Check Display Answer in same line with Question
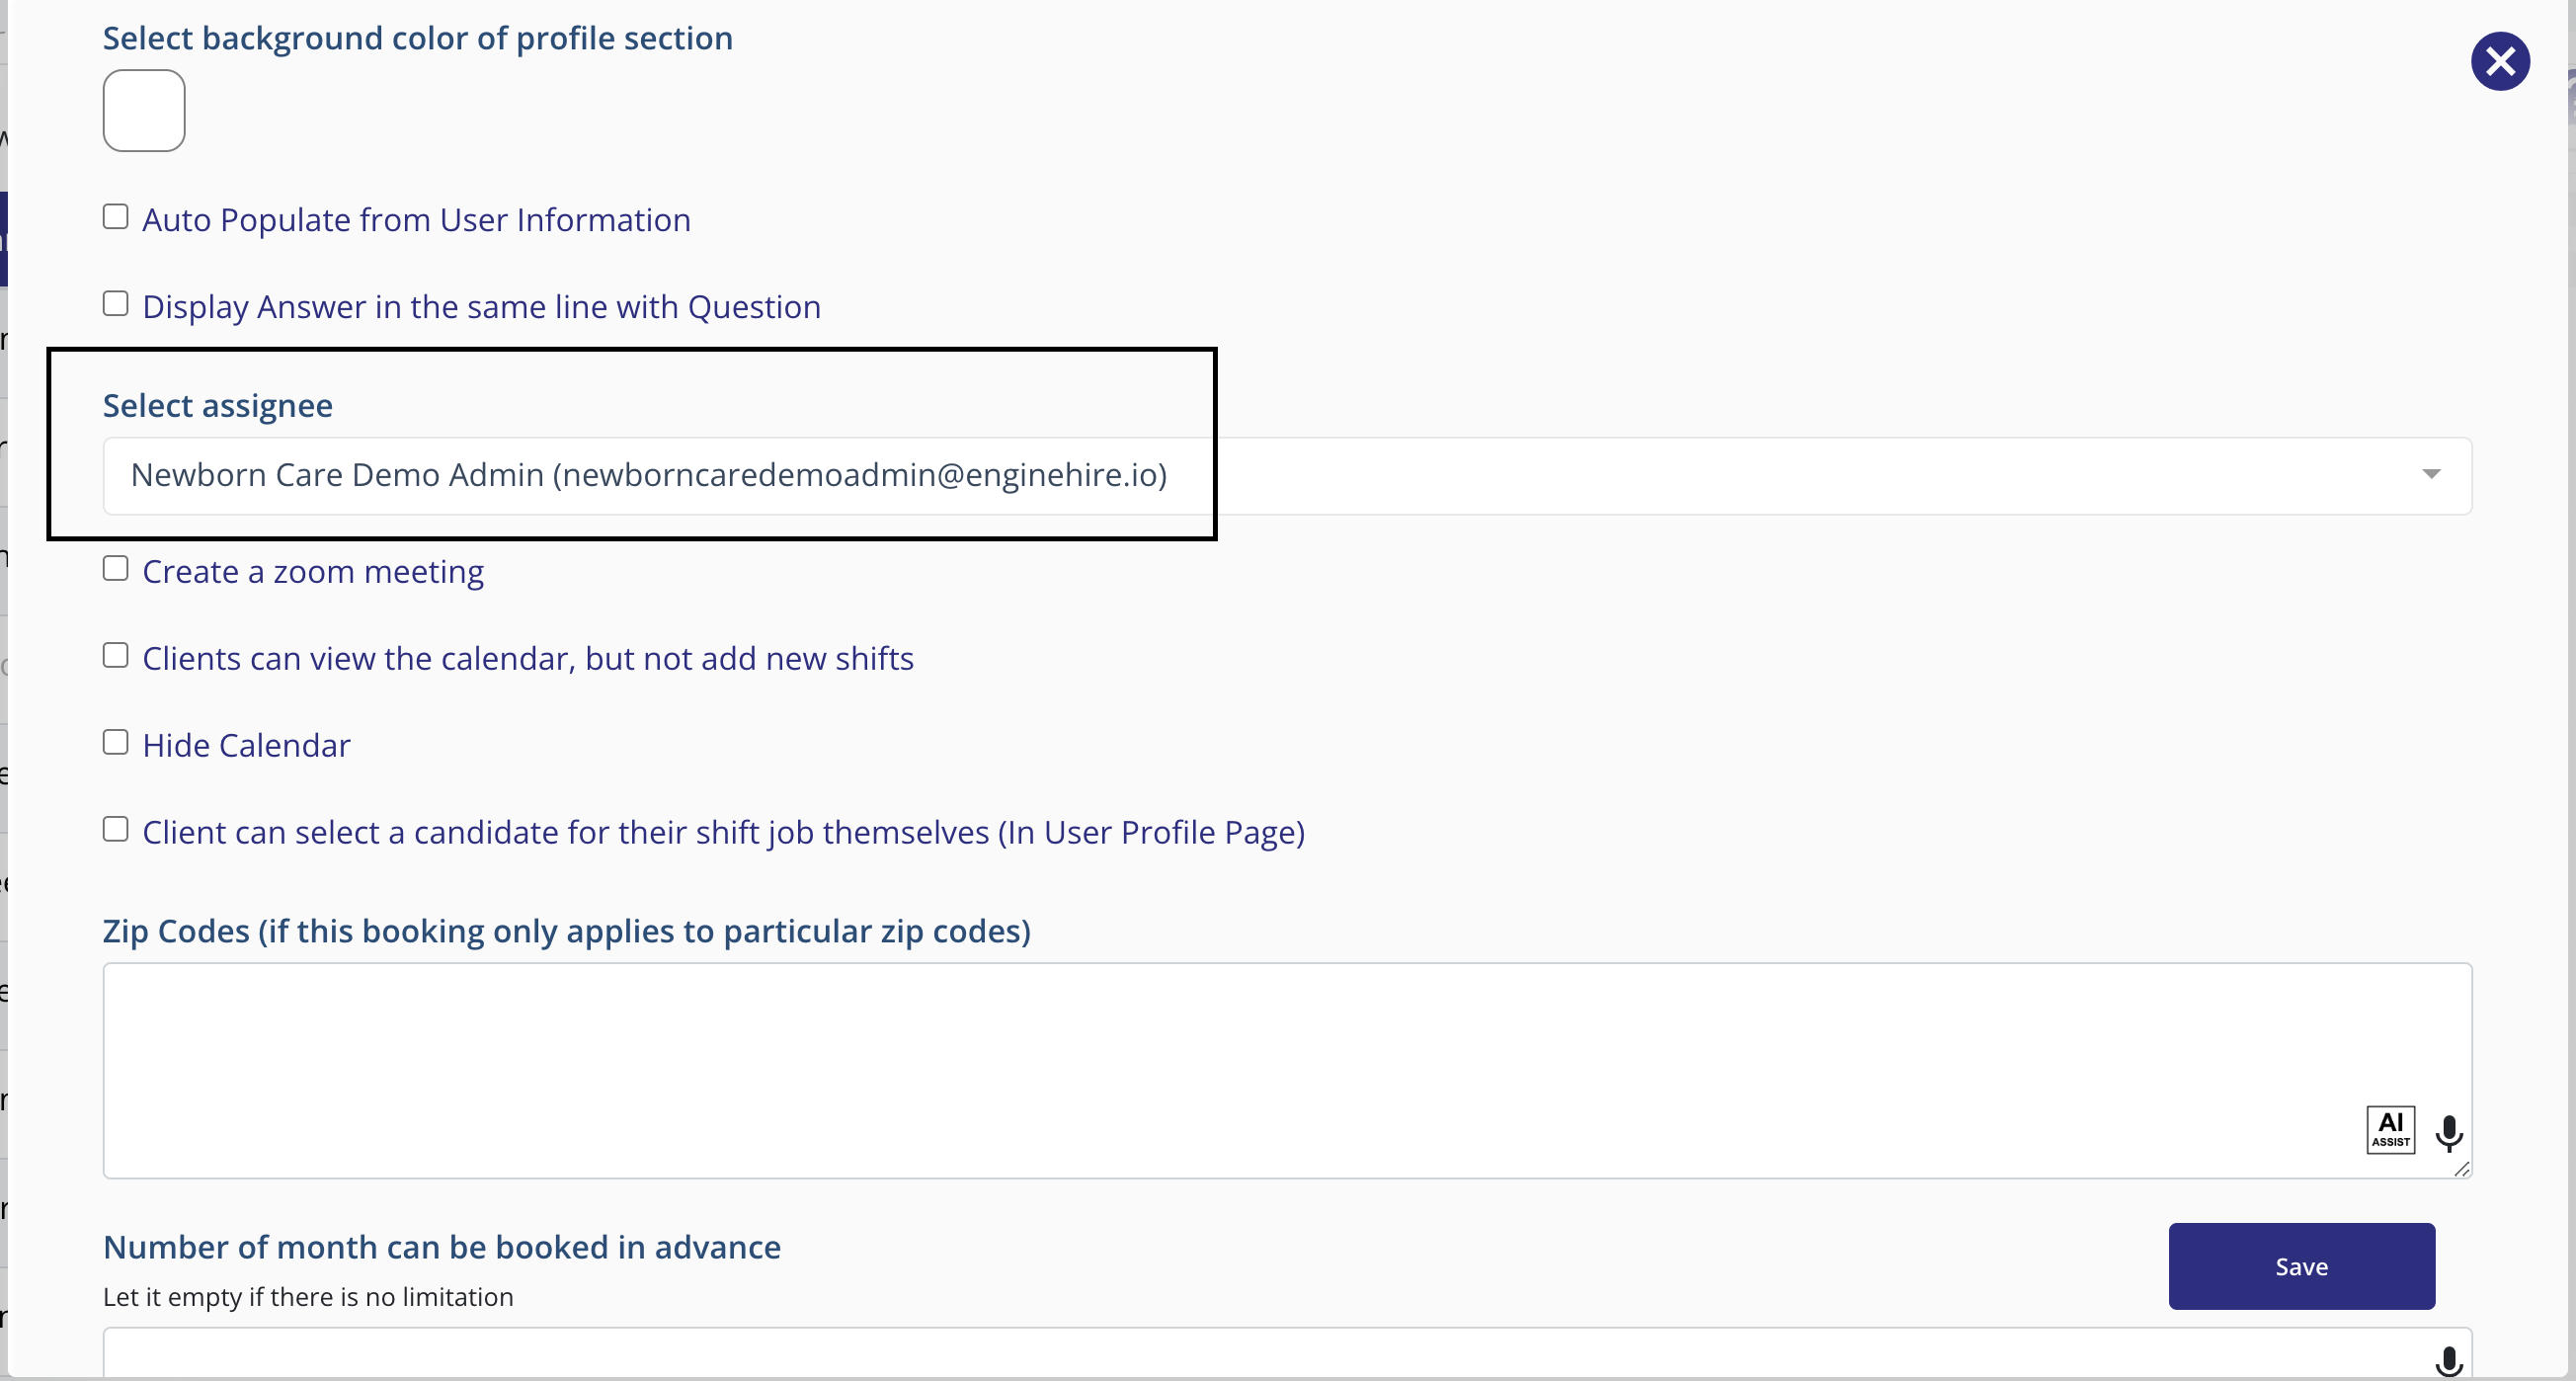 tap(116, 304)
